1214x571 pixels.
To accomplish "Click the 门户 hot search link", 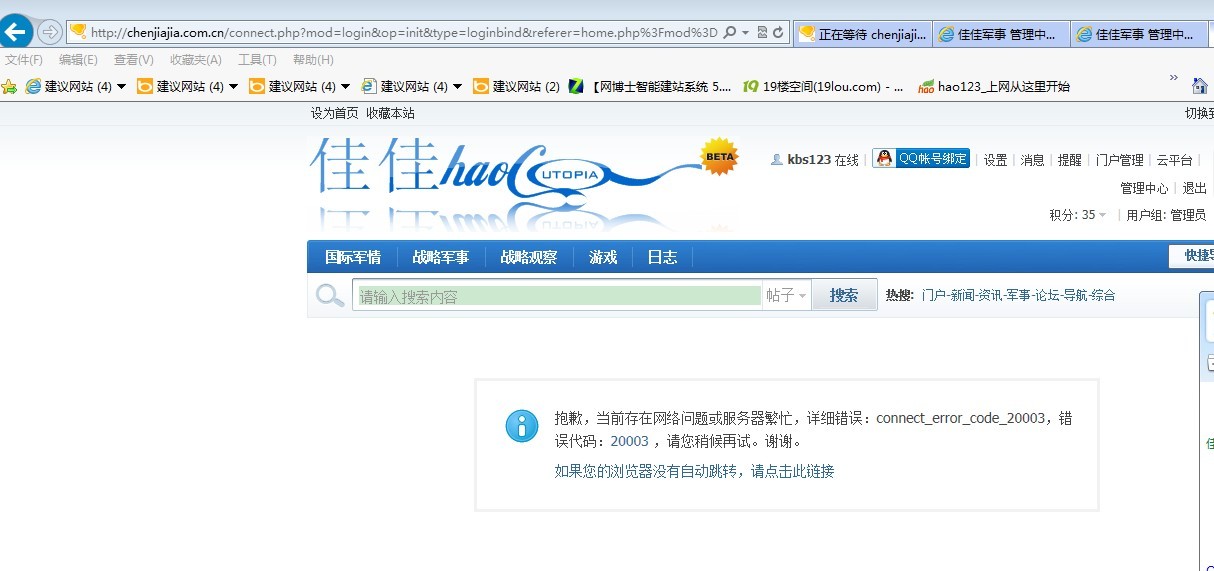I will (933, 295).
